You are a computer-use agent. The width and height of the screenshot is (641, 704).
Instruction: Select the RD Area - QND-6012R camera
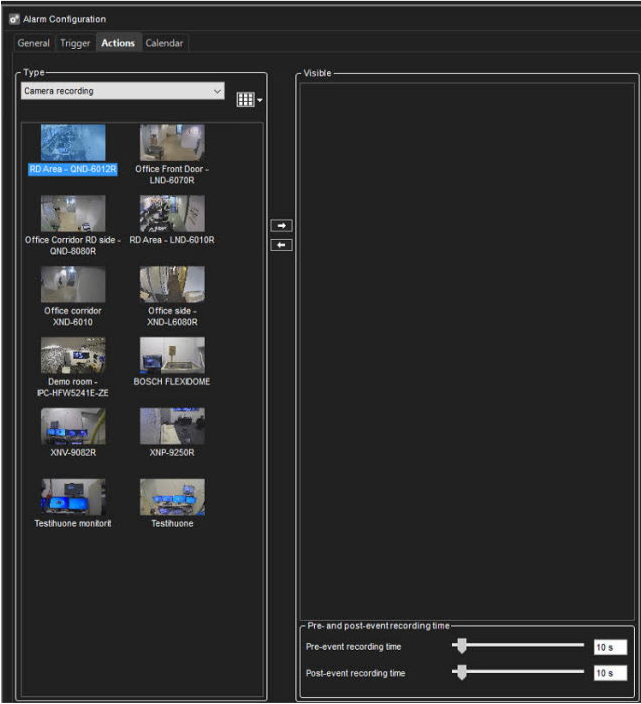(x=72, y=144)
